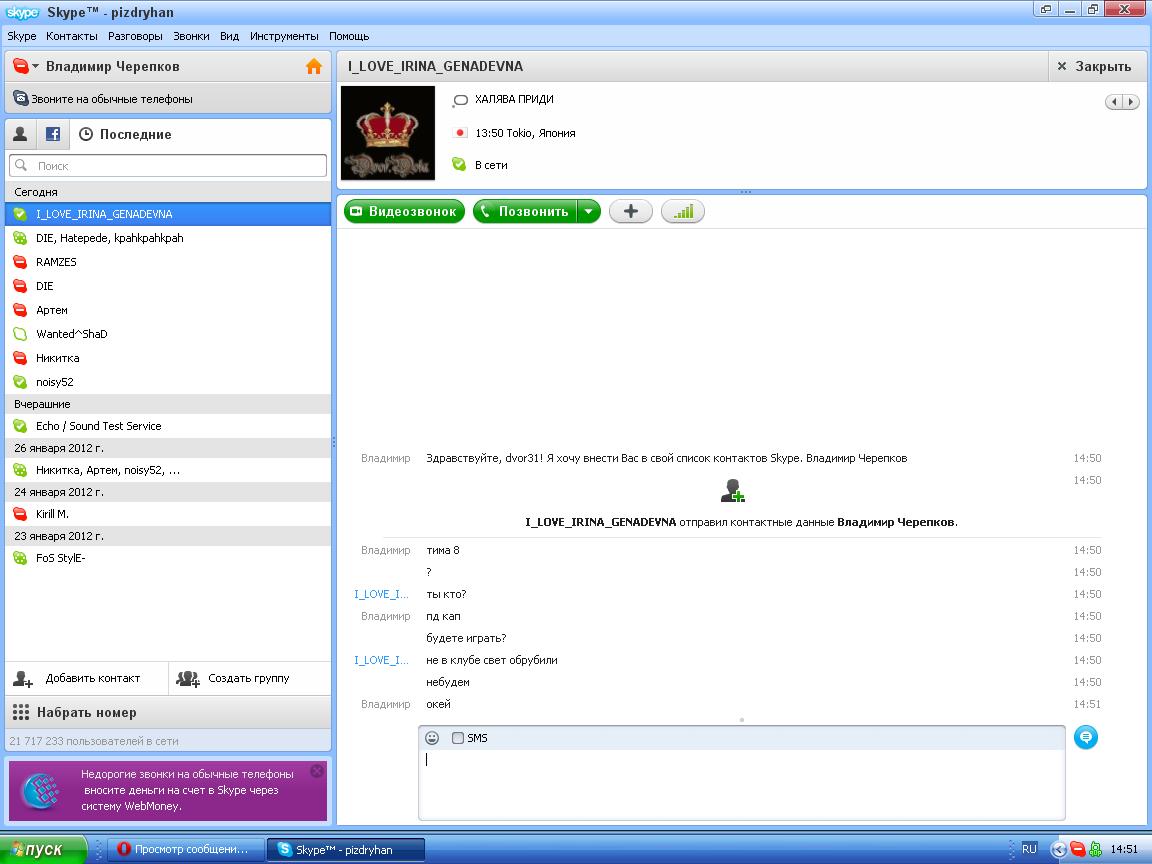Click the Поиск search field

(x=168, y=165)
